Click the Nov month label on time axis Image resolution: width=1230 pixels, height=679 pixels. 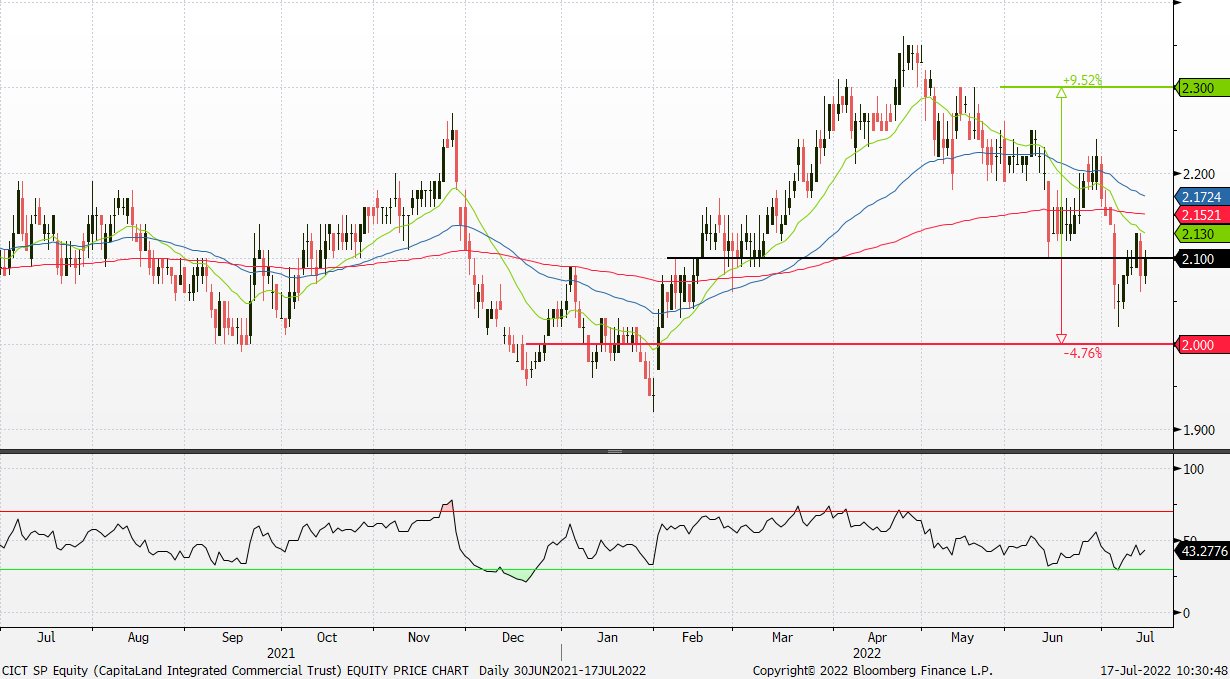(x=419, y=636)
